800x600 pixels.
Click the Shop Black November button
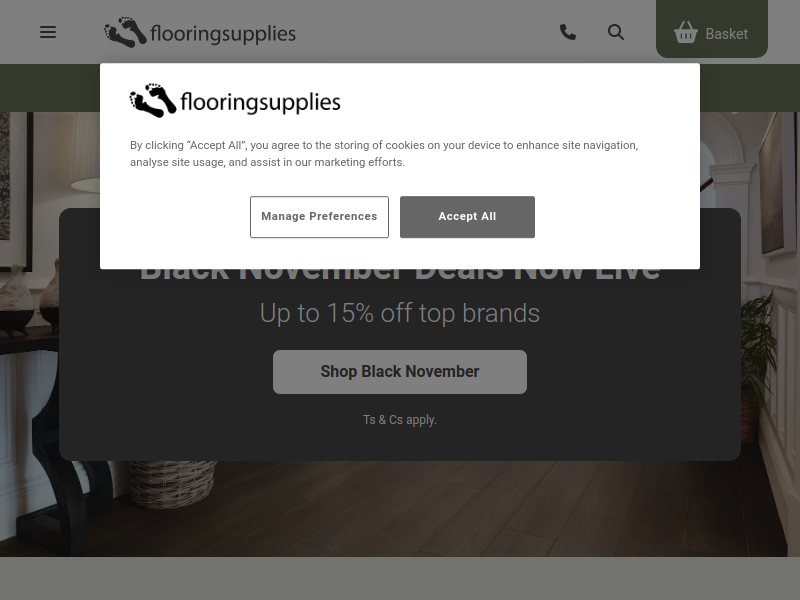pyautogui.click(x=400, y=372)
